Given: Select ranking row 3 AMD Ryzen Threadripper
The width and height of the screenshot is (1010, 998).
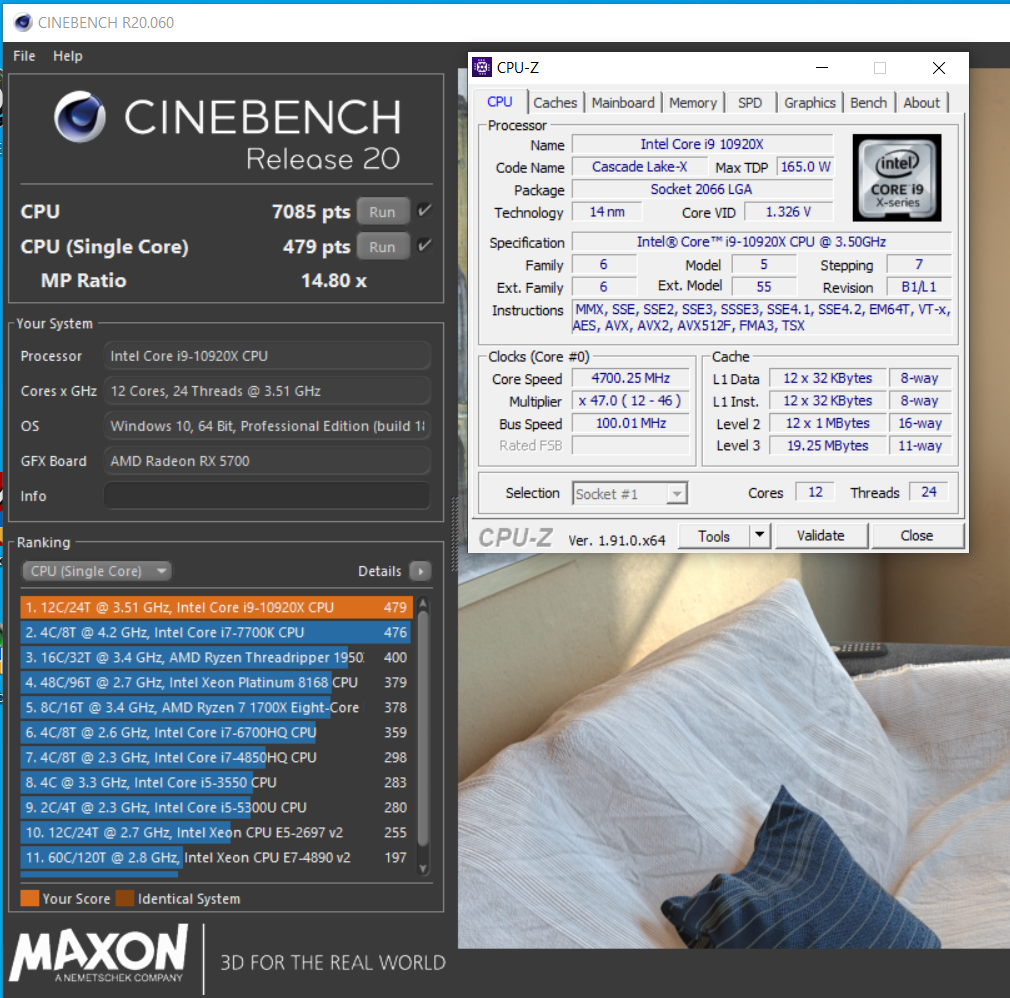Looking at the screenshot, I should (x=216, y=657).
